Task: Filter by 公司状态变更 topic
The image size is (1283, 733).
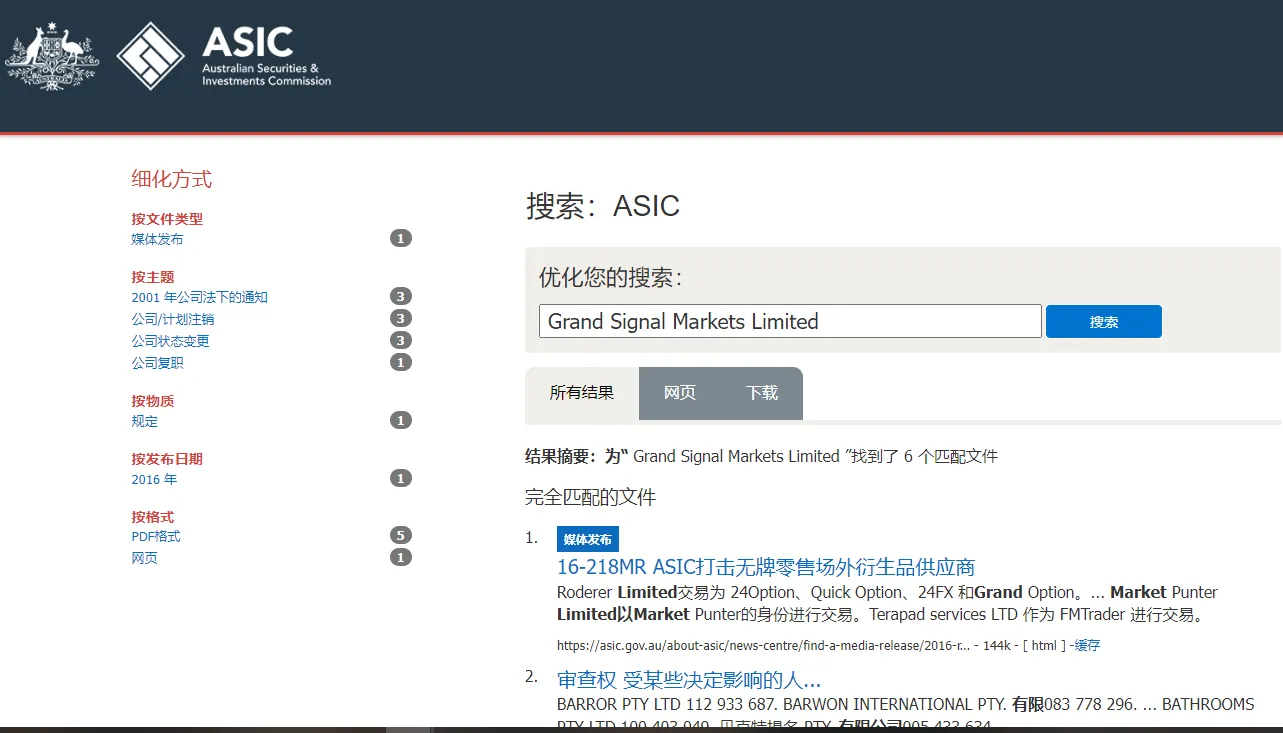Action: tap(170, 341)
